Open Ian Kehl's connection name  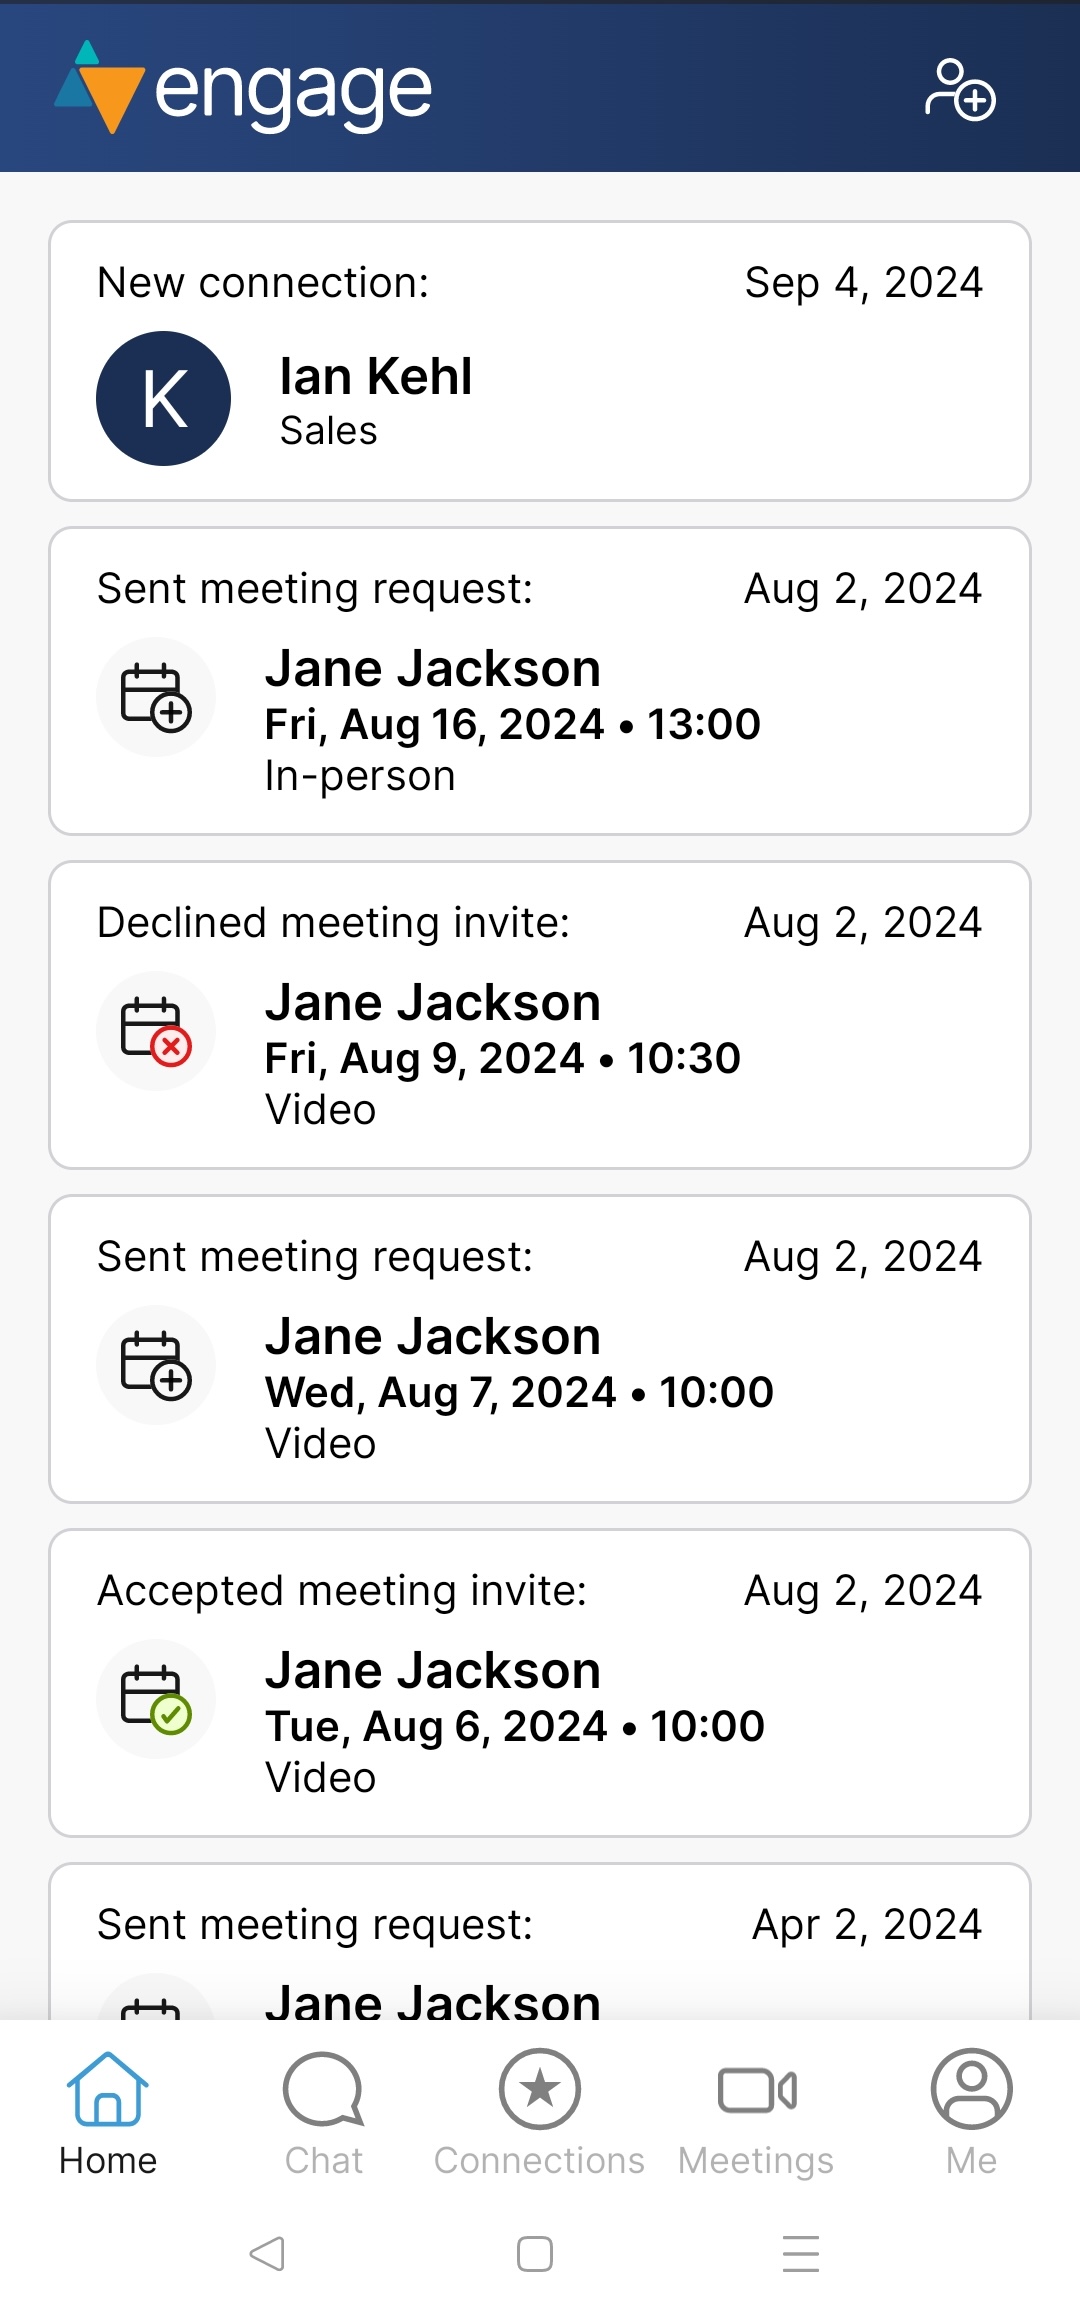376,377
